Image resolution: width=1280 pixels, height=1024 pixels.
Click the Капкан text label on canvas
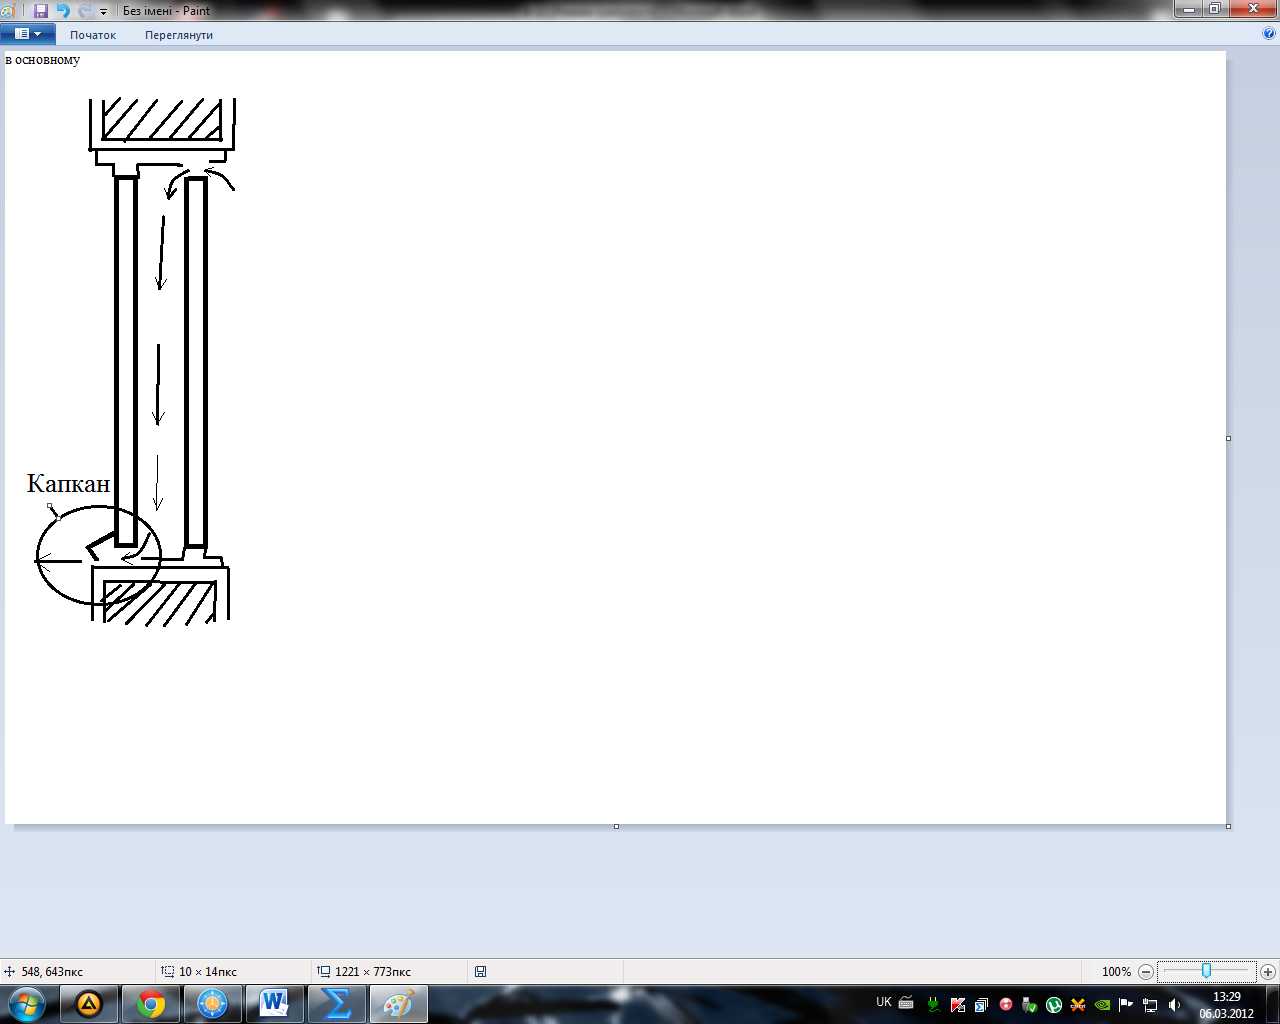(x=68, y=484)
